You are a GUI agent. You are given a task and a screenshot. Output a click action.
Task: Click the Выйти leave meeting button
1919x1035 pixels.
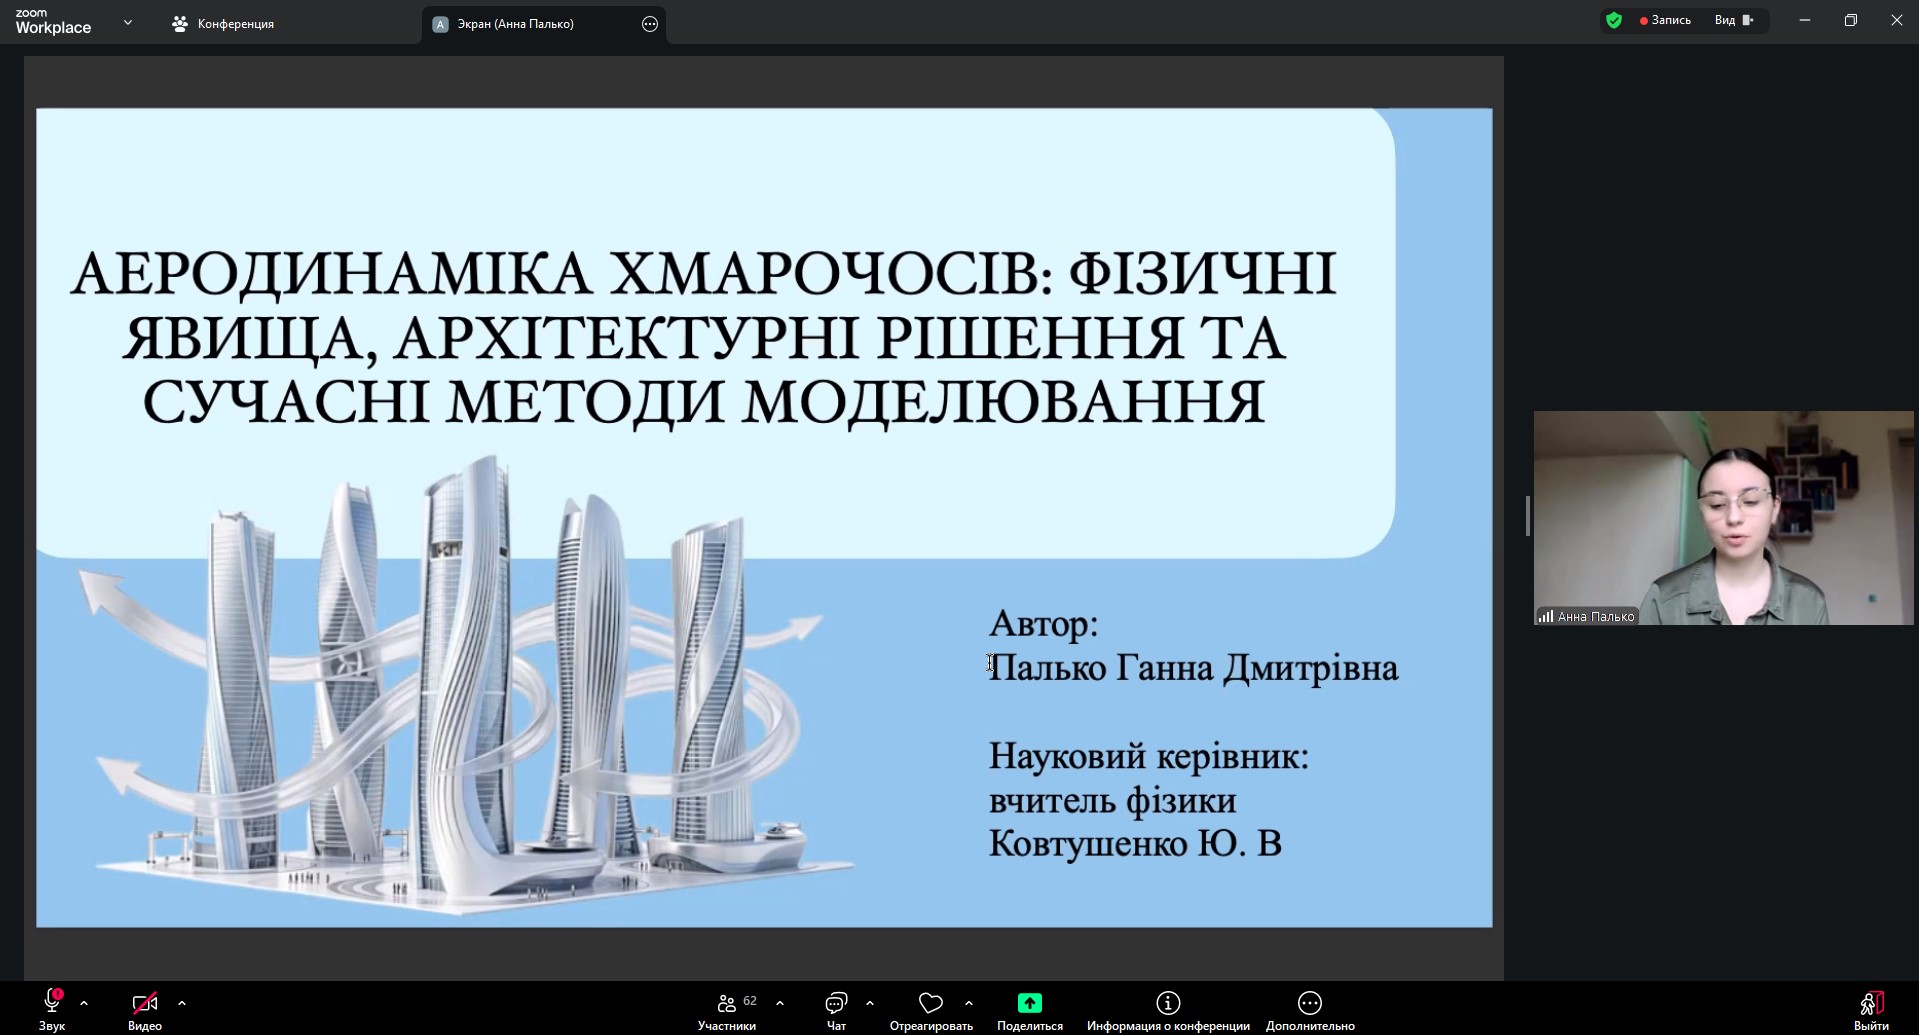(x=1871, y=1002)
